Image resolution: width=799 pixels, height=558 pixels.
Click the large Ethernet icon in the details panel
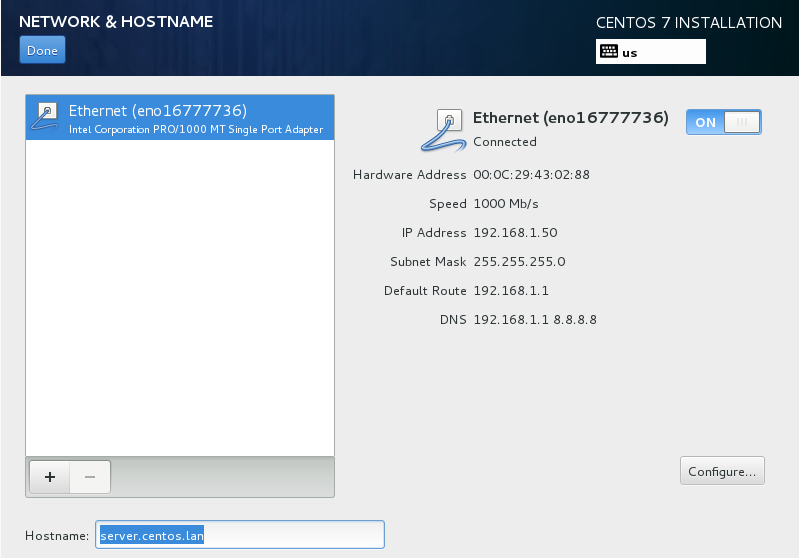tap(447, 130)
